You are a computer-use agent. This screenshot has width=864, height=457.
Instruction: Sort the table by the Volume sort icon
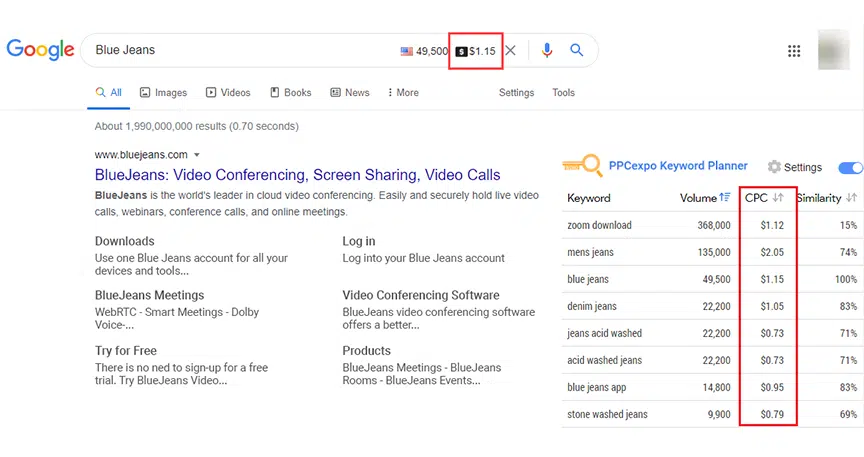(x=725, y=197)
